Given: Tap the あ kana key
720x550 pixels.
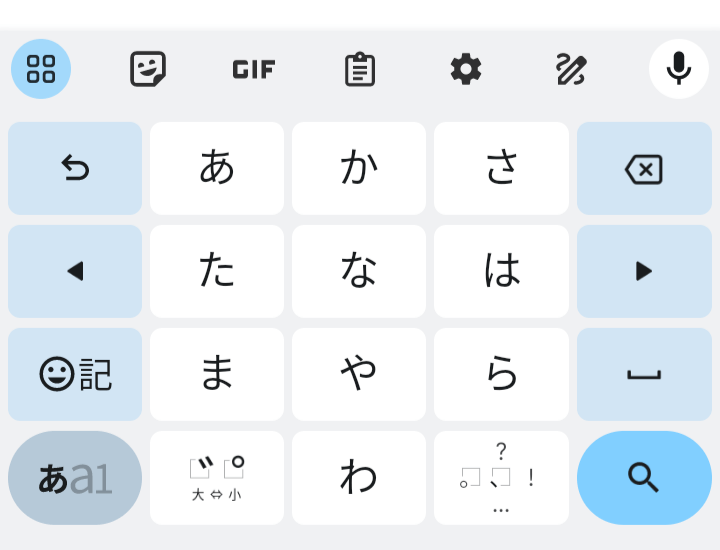Looking at the screenshot, I should [217, 168].
